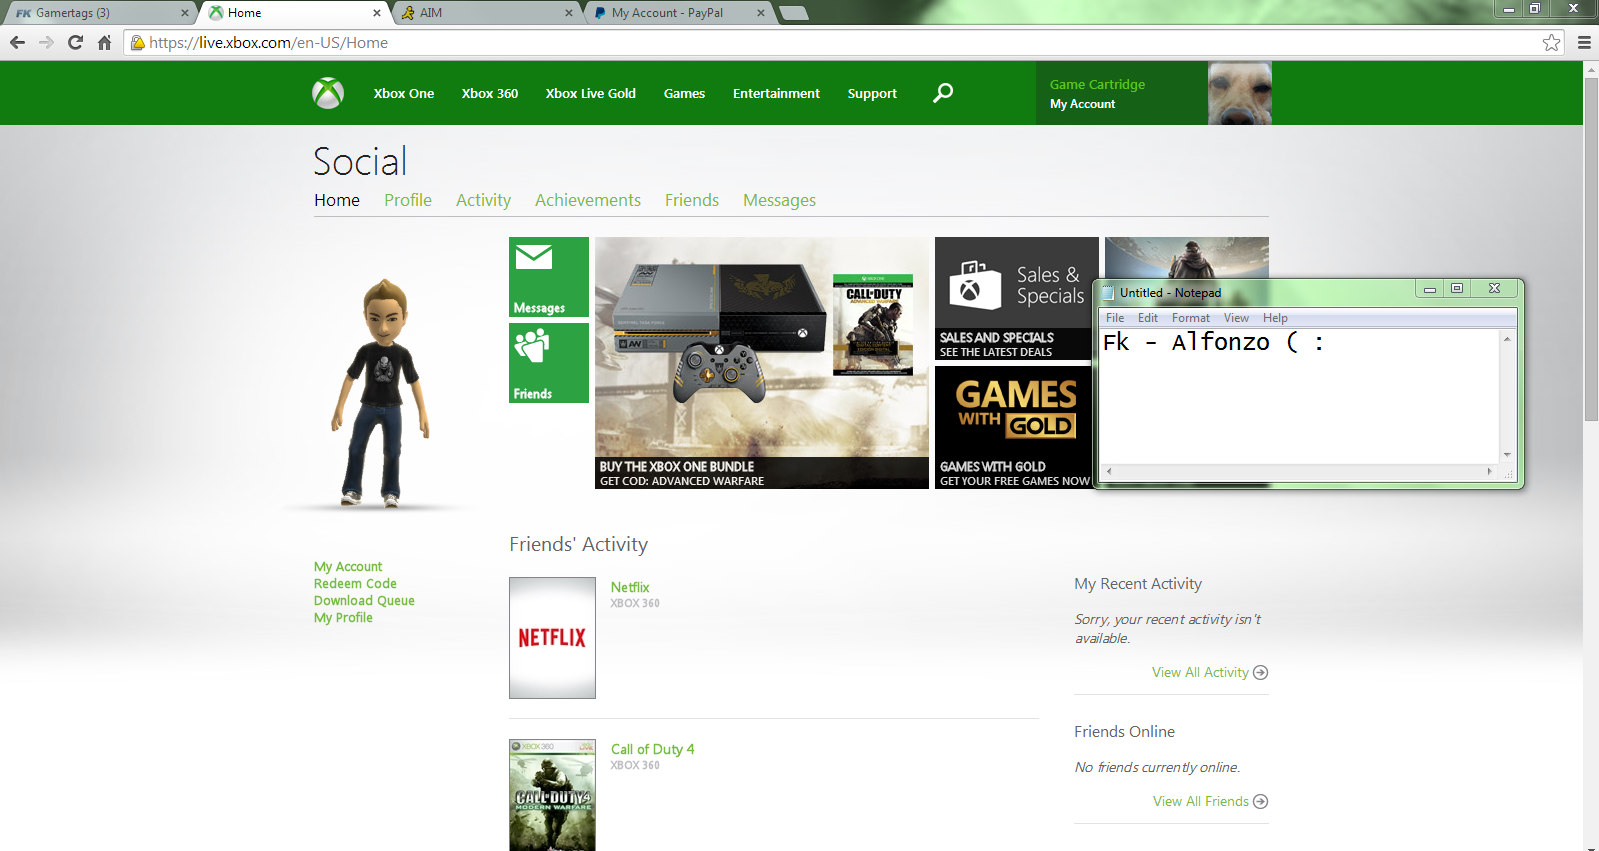Click the browser home icon
Screen dimensions: 1599x851
tap(104, 42)
